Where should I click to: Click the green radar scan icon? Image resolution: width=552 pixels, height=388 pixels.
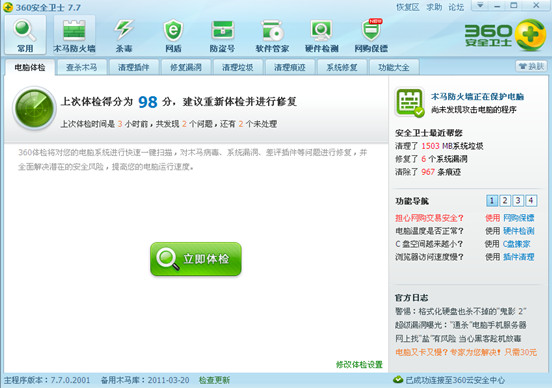tap(34, 108)
